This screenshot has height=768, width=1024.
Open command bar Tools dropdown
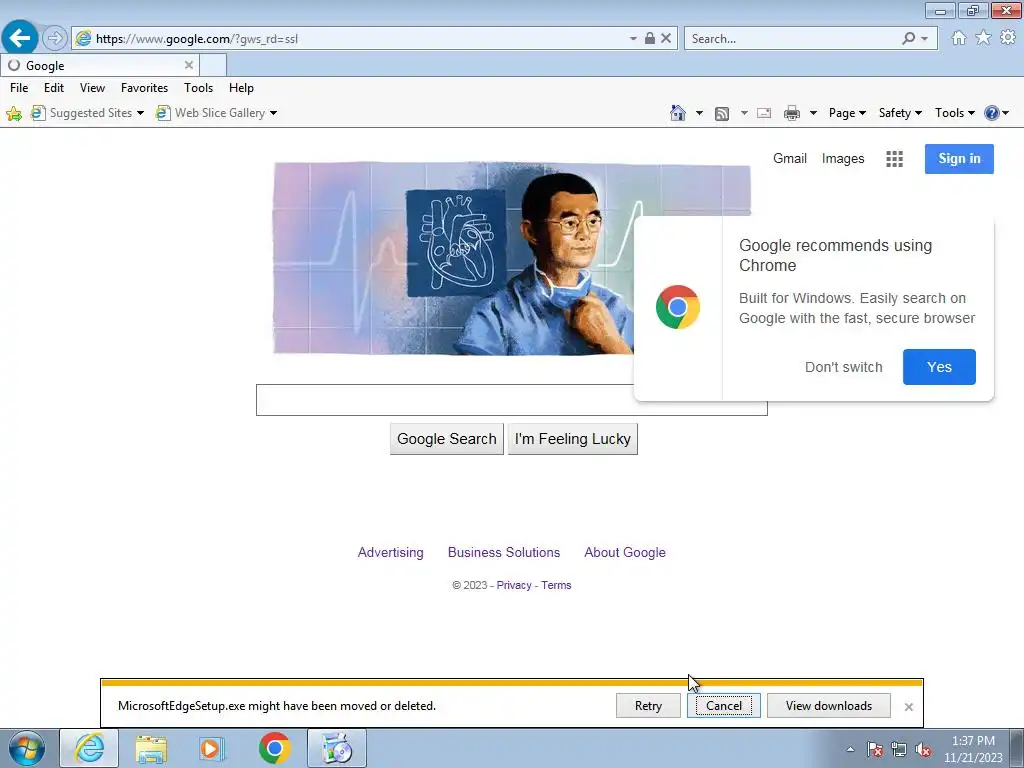pyautogui.click(x=954, y=113)
